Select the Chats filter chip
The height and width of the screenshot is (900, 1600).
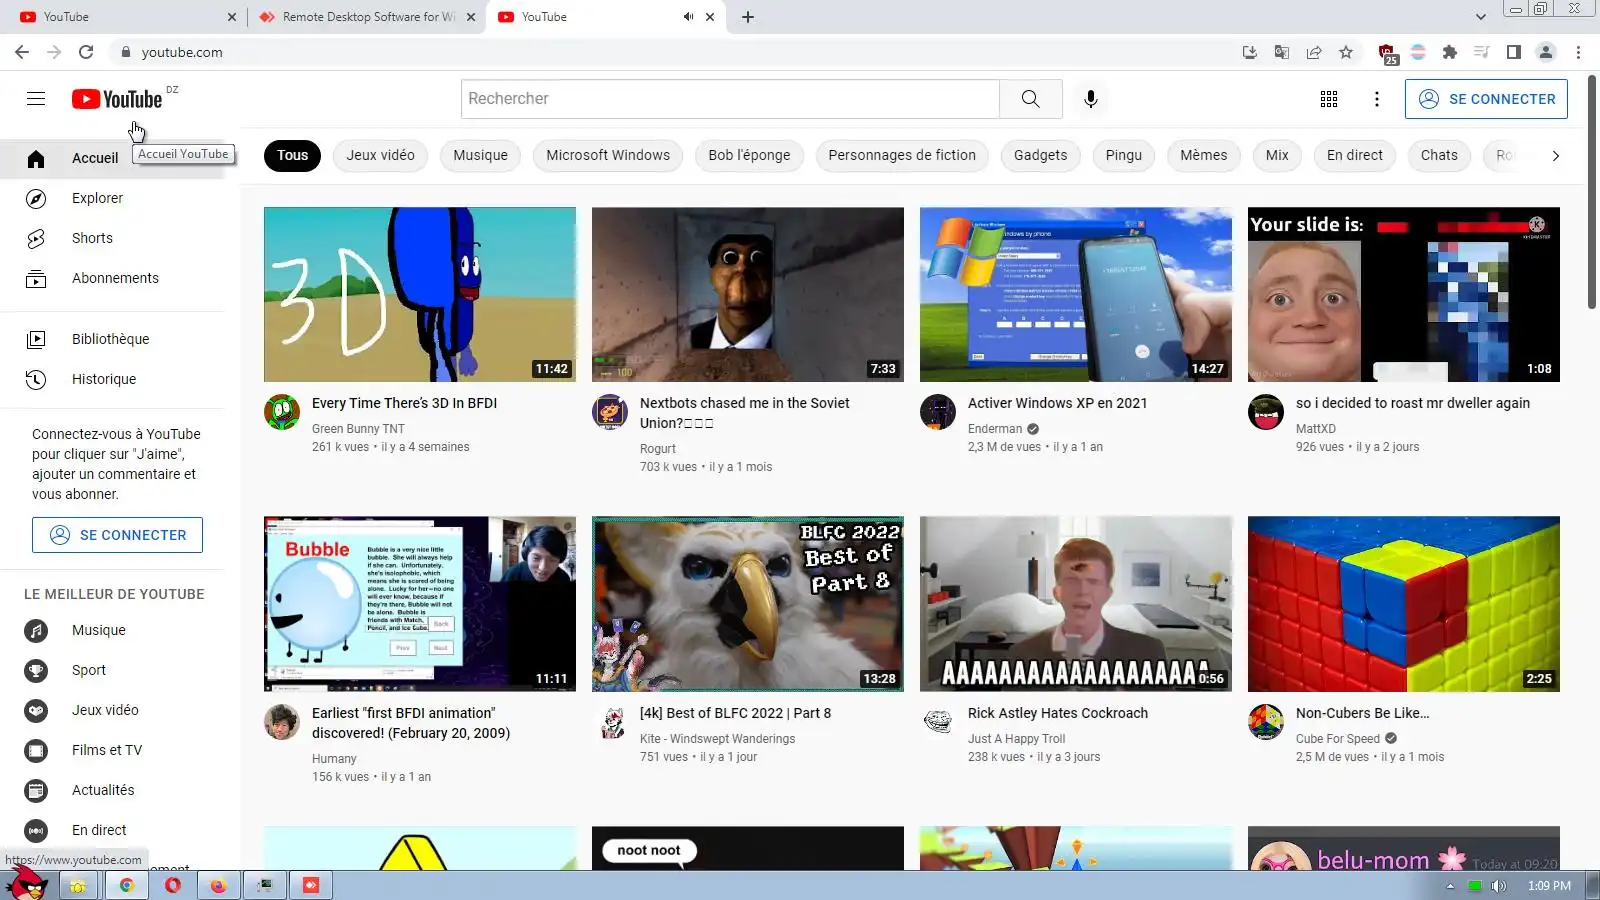[1439, 155]
